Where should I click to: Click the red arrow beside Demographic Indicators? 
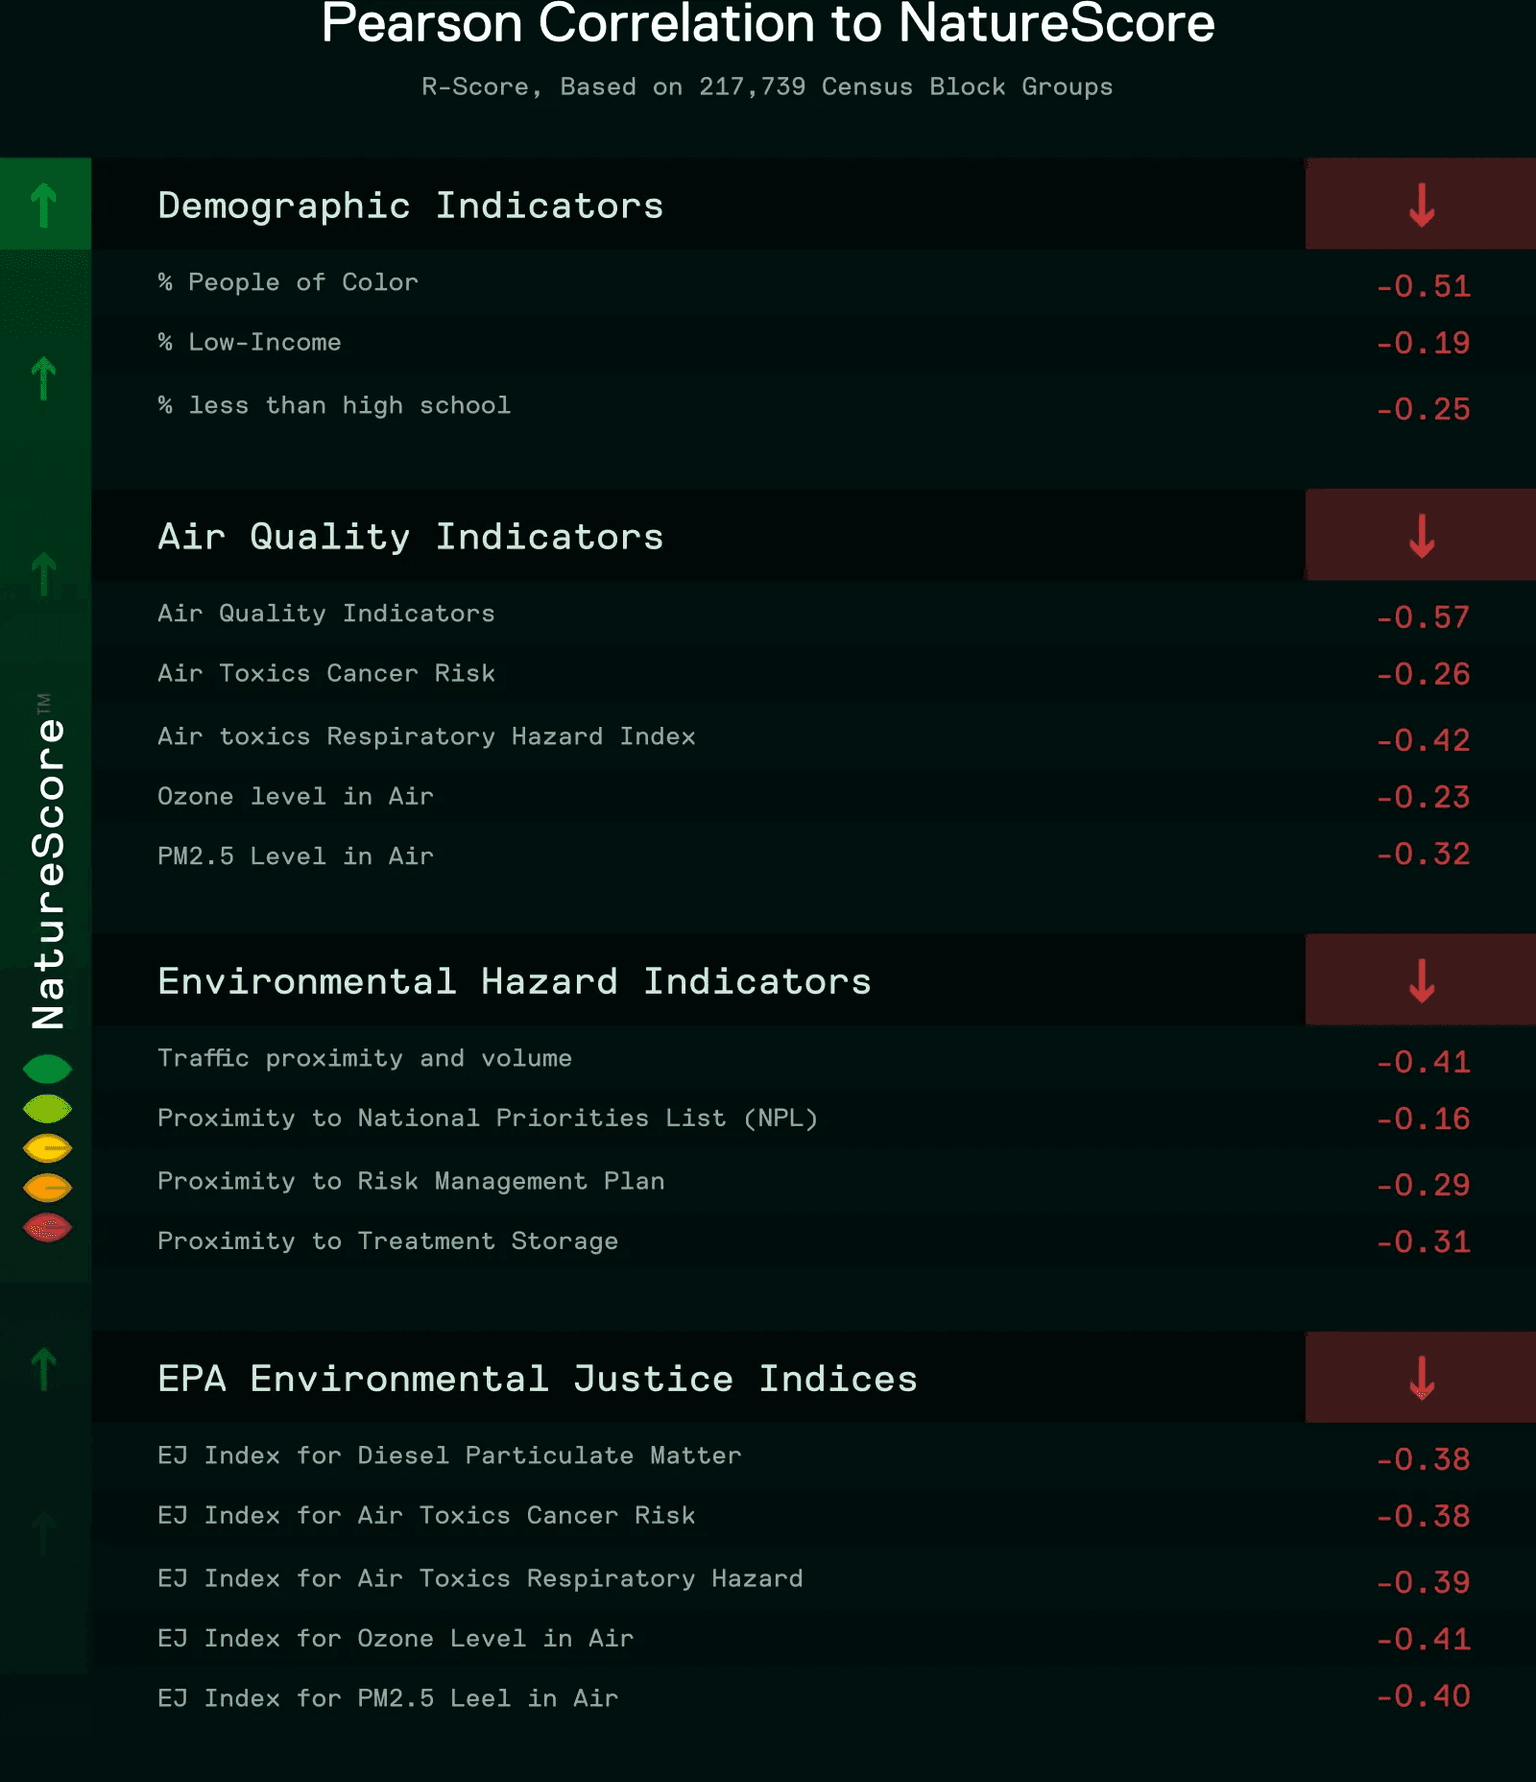1421,205
